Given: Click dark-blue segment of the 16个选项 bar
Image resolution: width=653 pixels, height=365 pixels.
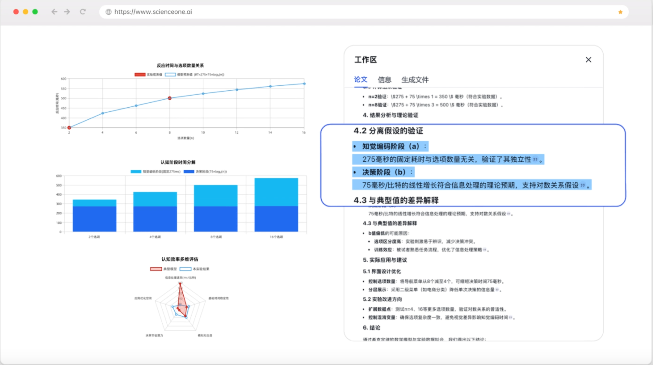Looking at the screenshot, I should pyautogui.click(x=276, y=219).
